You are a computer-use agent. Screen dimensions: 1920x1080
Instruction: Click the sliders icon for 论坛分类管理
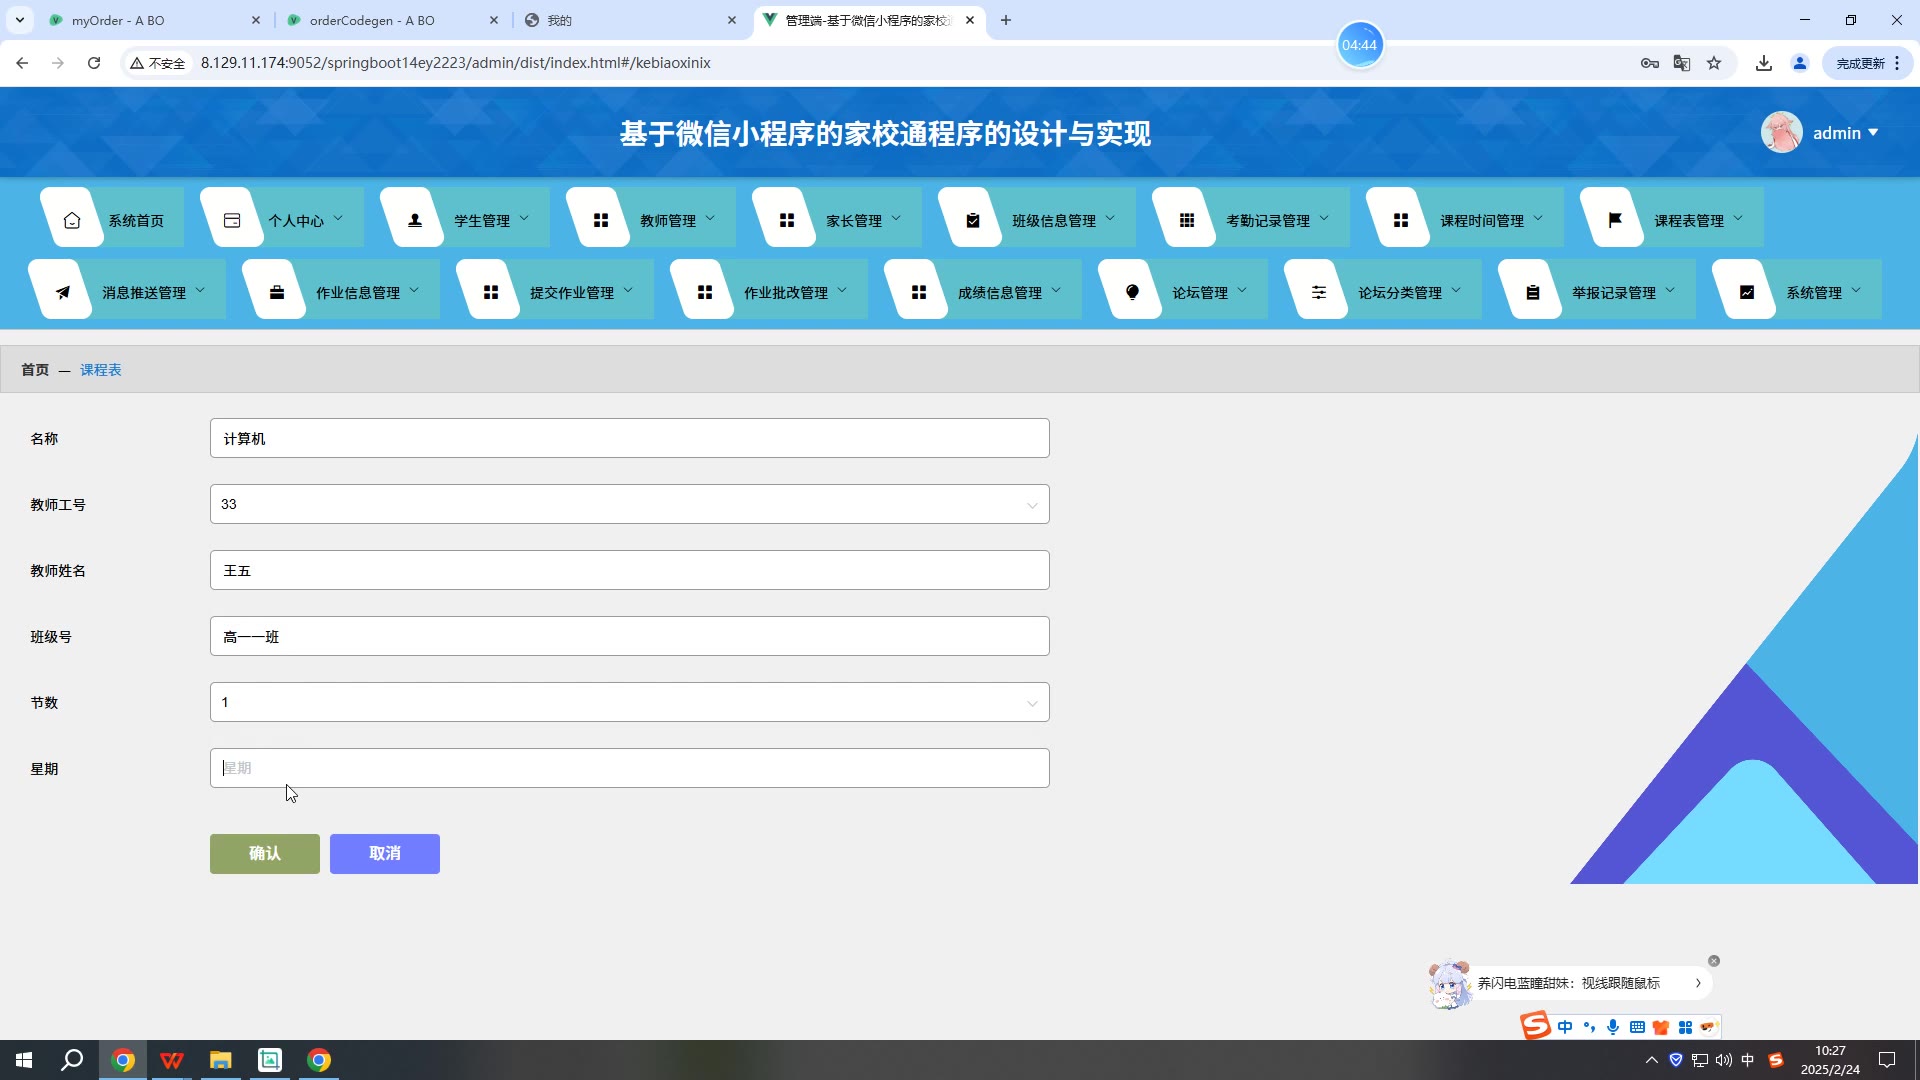(x=1319, y=292)
